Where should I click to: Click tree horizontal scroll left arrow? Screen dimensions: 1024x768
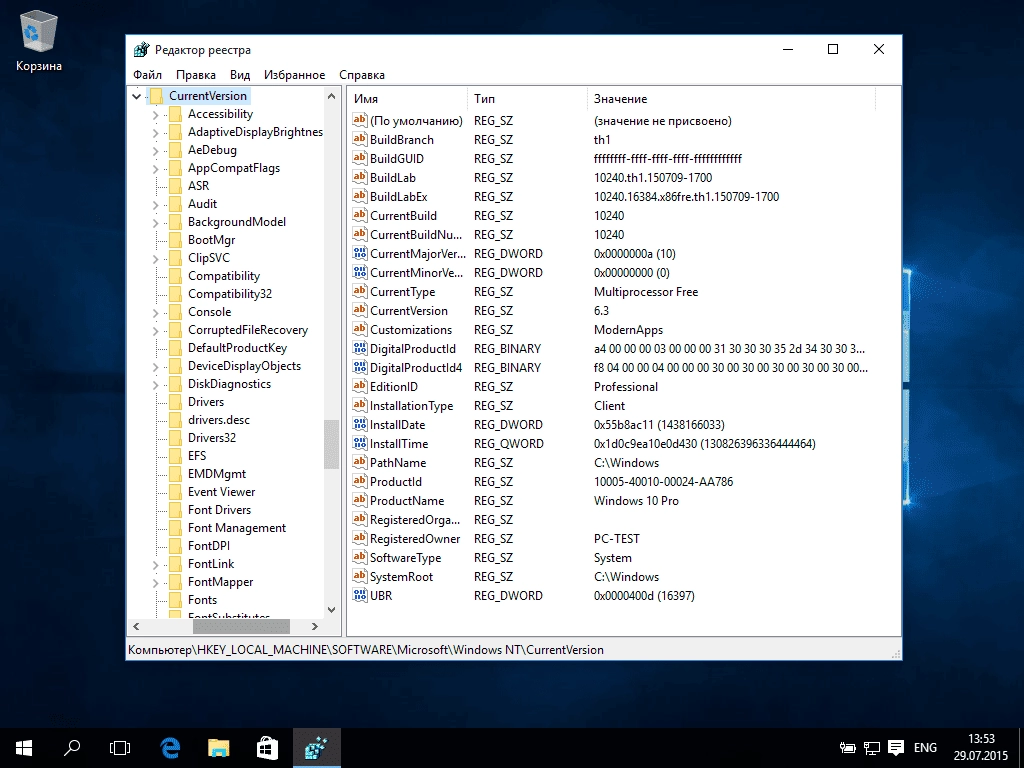coord(136,626)
